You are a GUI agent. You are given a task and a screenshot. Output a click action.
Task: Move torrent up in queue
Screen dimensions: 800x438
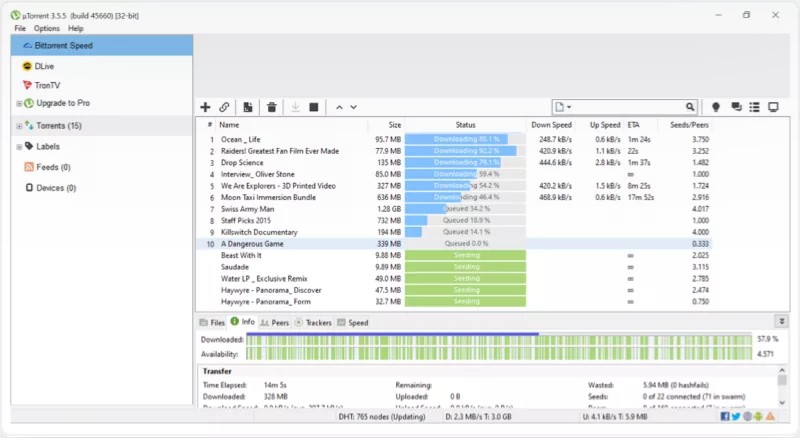coord(339,107)
